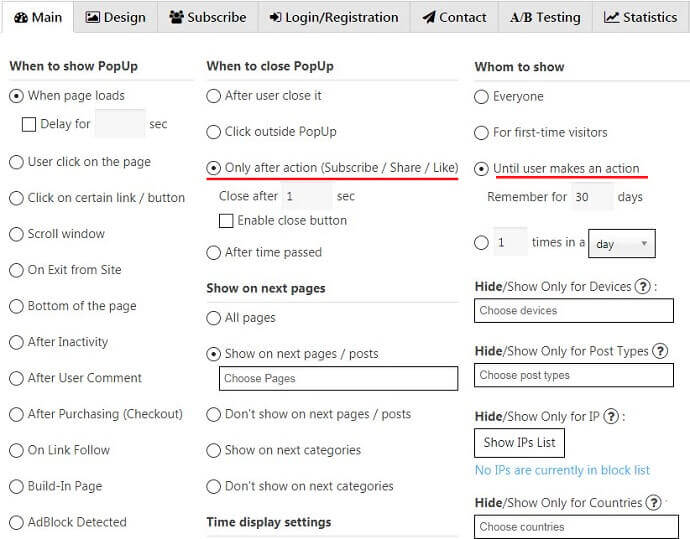The height and width of the screenshot is (539, 690).
Task: Select Click on certain link / button
Action: [x=16, y=198]
